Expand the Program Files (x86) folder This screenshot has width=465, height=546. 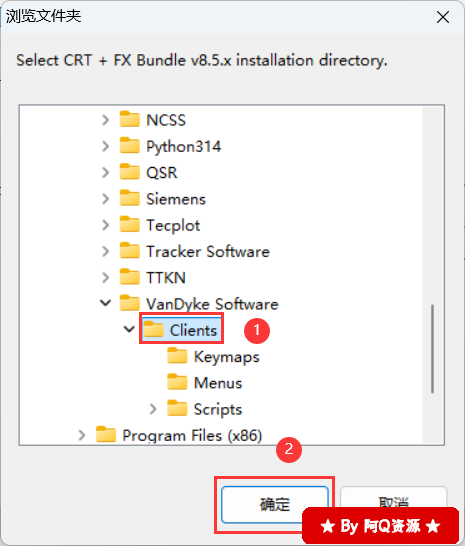(82, 435)
